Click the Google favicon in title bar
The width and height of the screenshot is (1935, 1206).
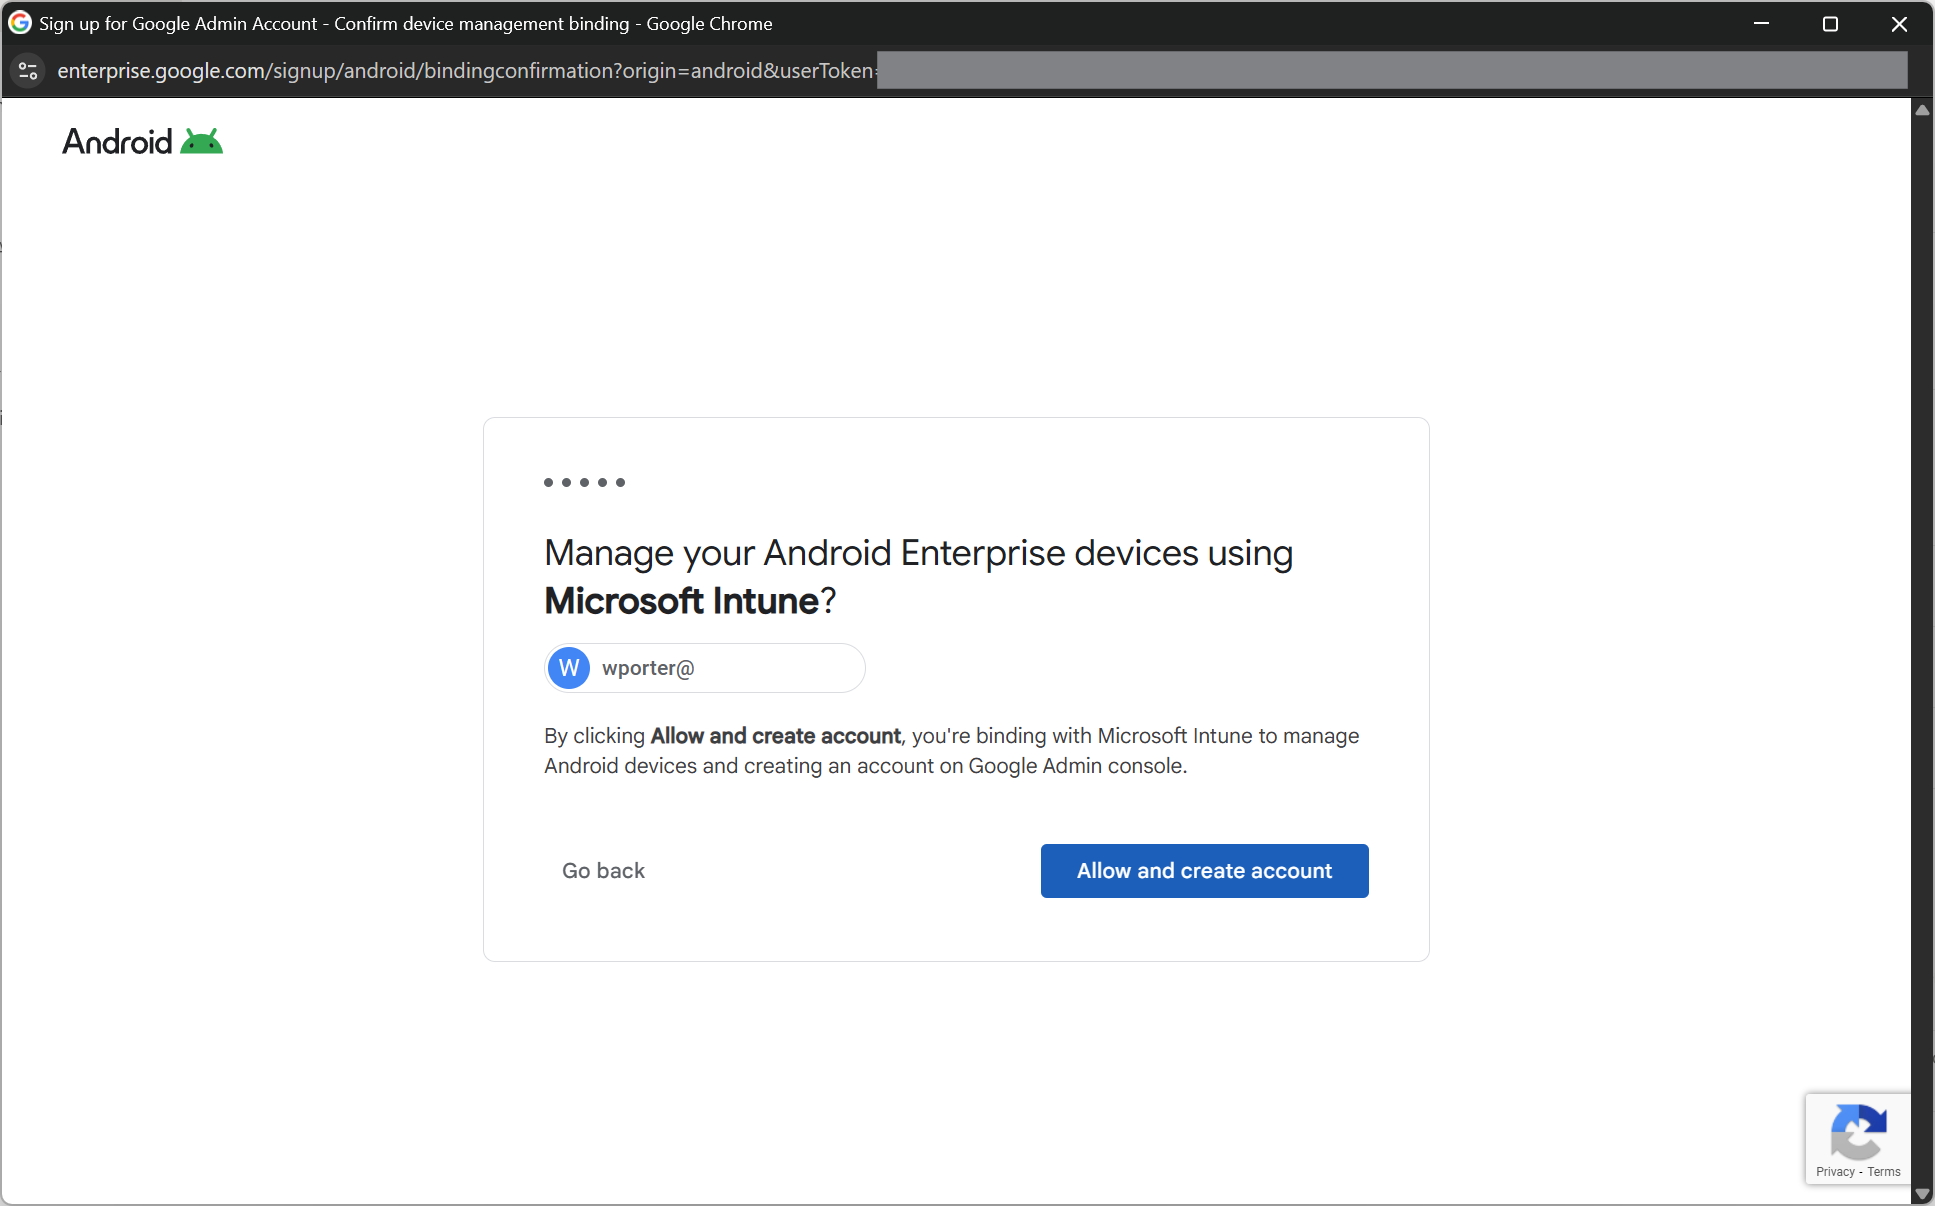(x=20, y=22)
